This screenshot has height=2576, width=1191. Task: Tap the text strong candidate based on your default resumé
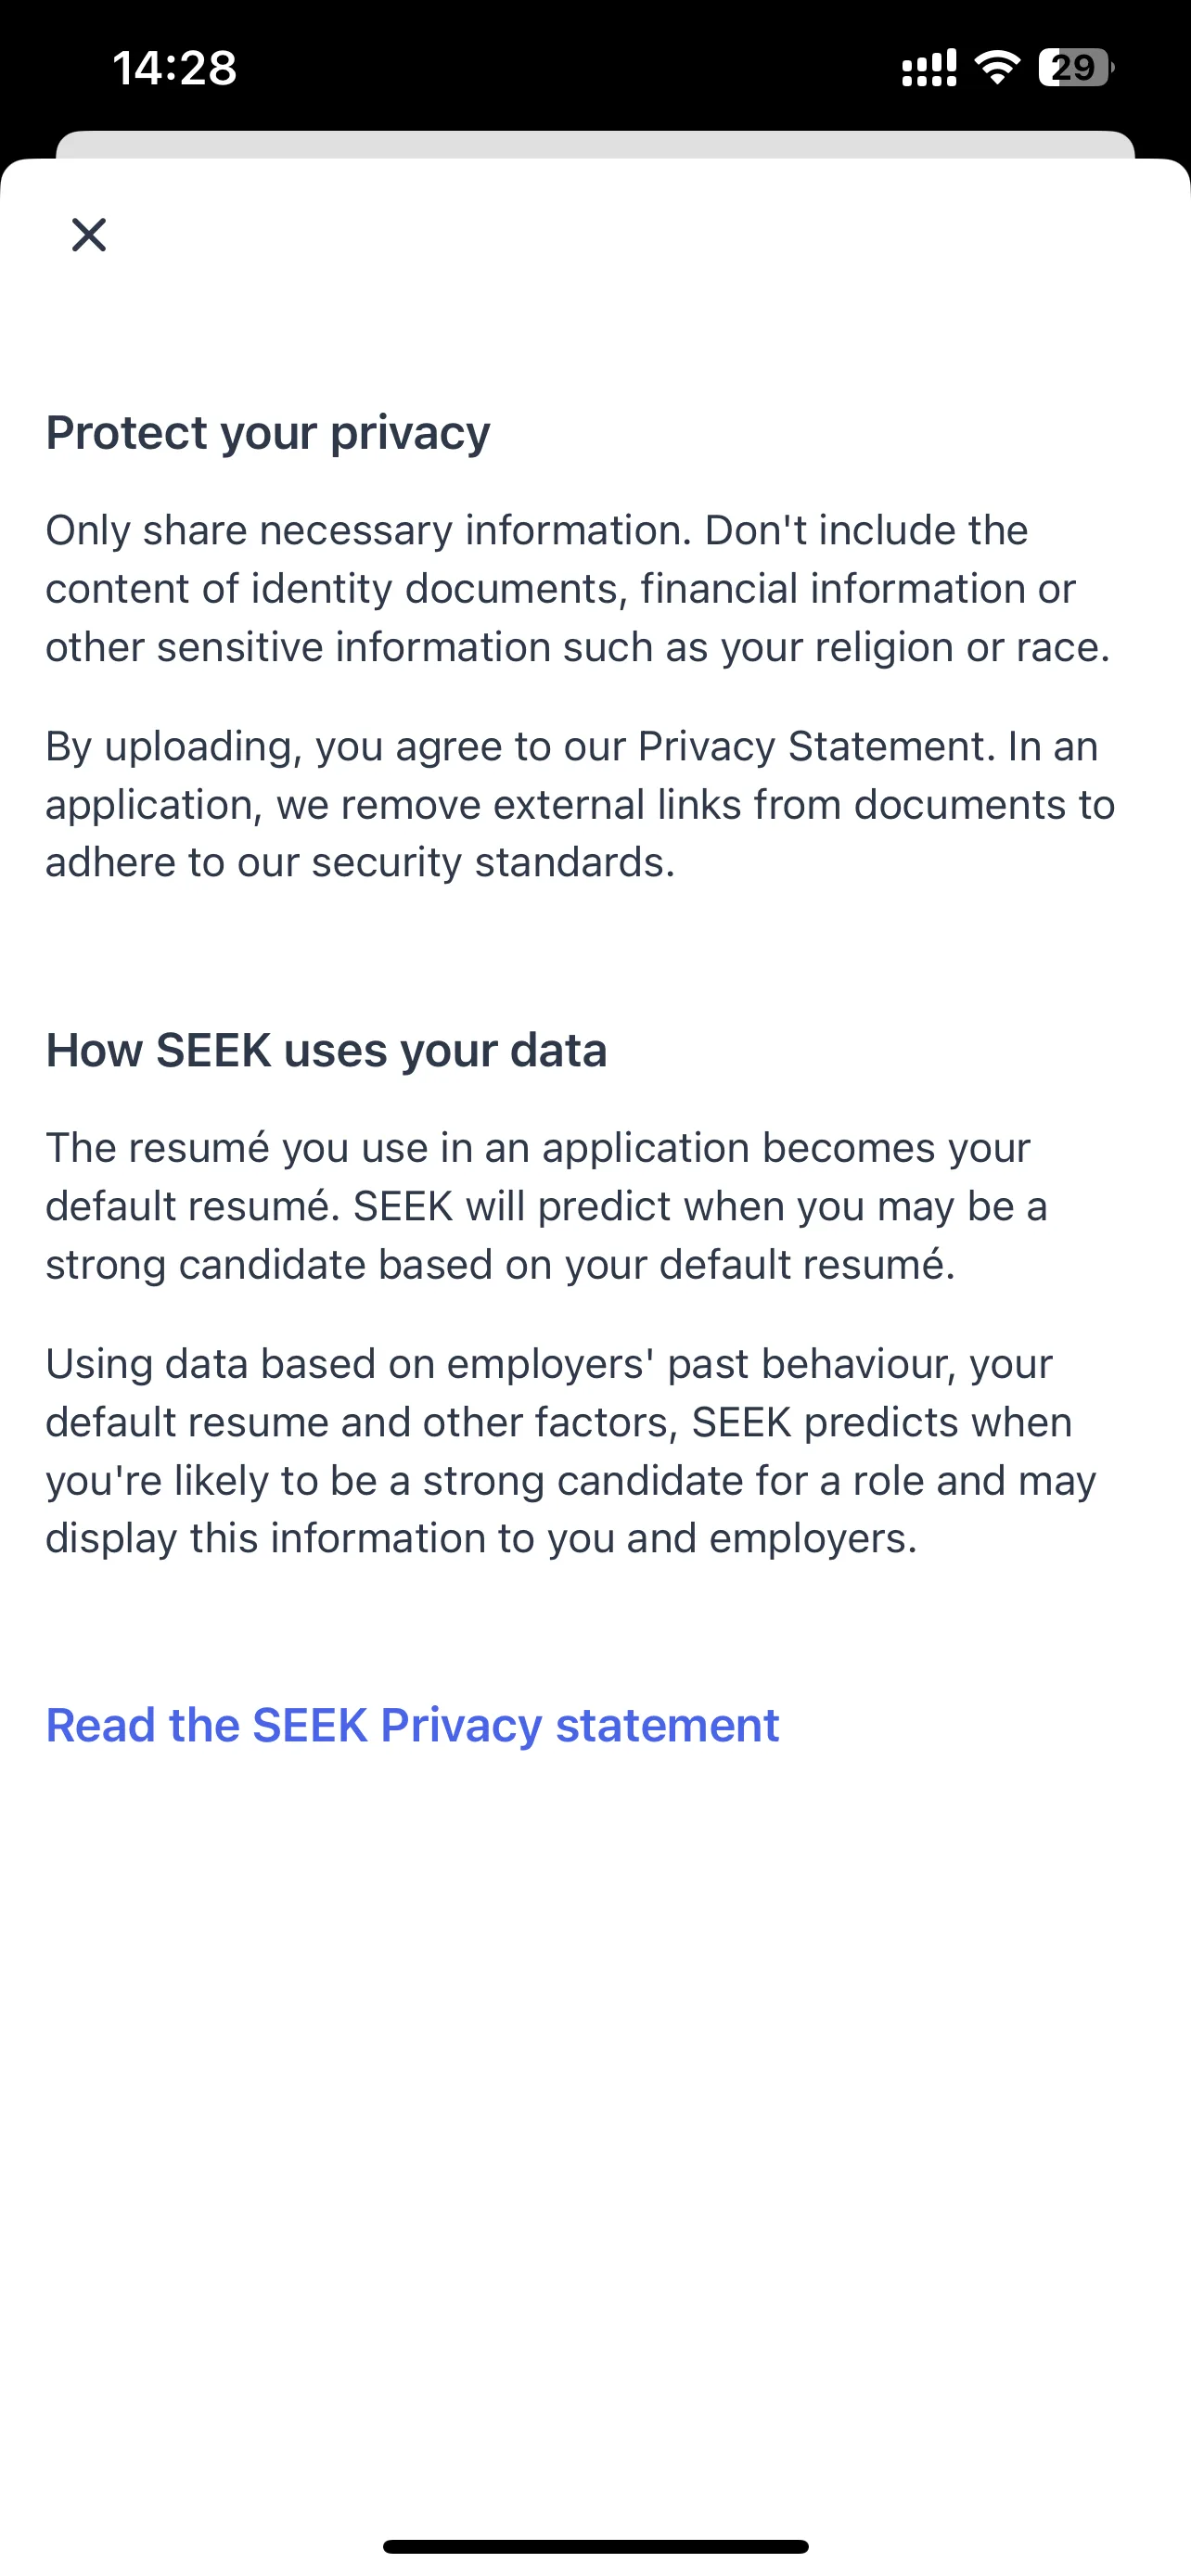point(500,1264)
